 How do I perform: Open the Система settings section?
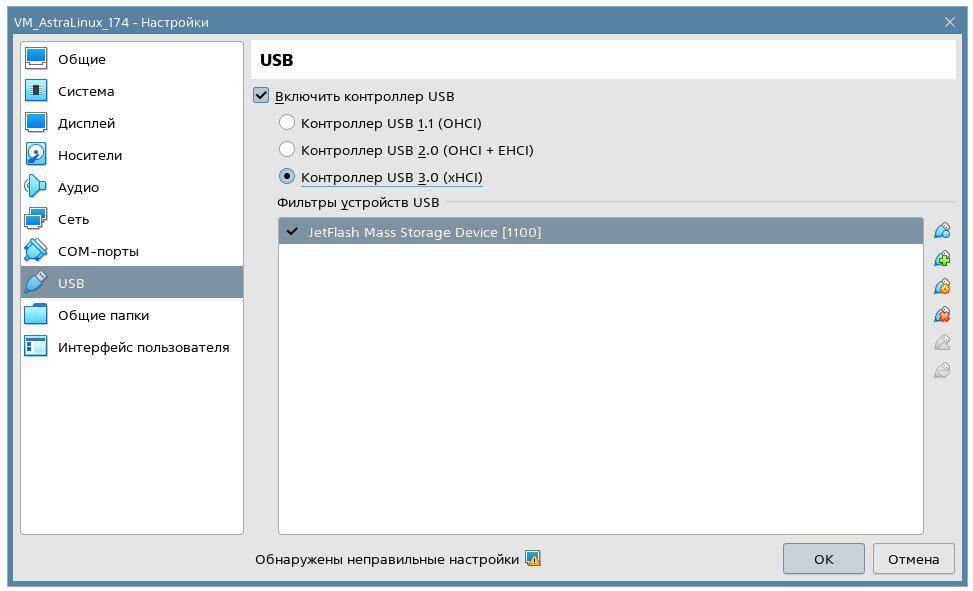[86, 91]
